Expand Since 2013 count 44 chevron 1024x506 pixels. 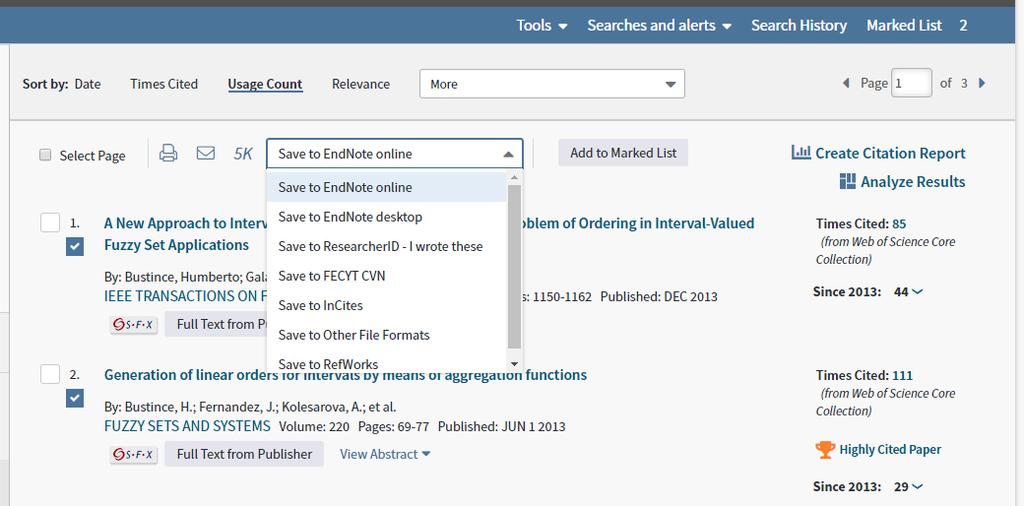point(917,292)
